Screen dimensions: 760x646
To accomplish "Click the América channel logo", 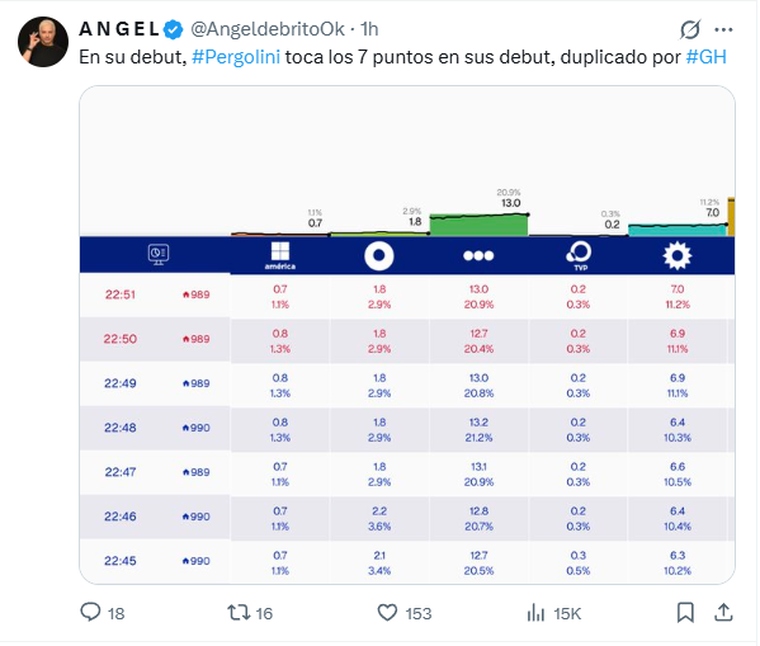I will [x=279, y=256].
